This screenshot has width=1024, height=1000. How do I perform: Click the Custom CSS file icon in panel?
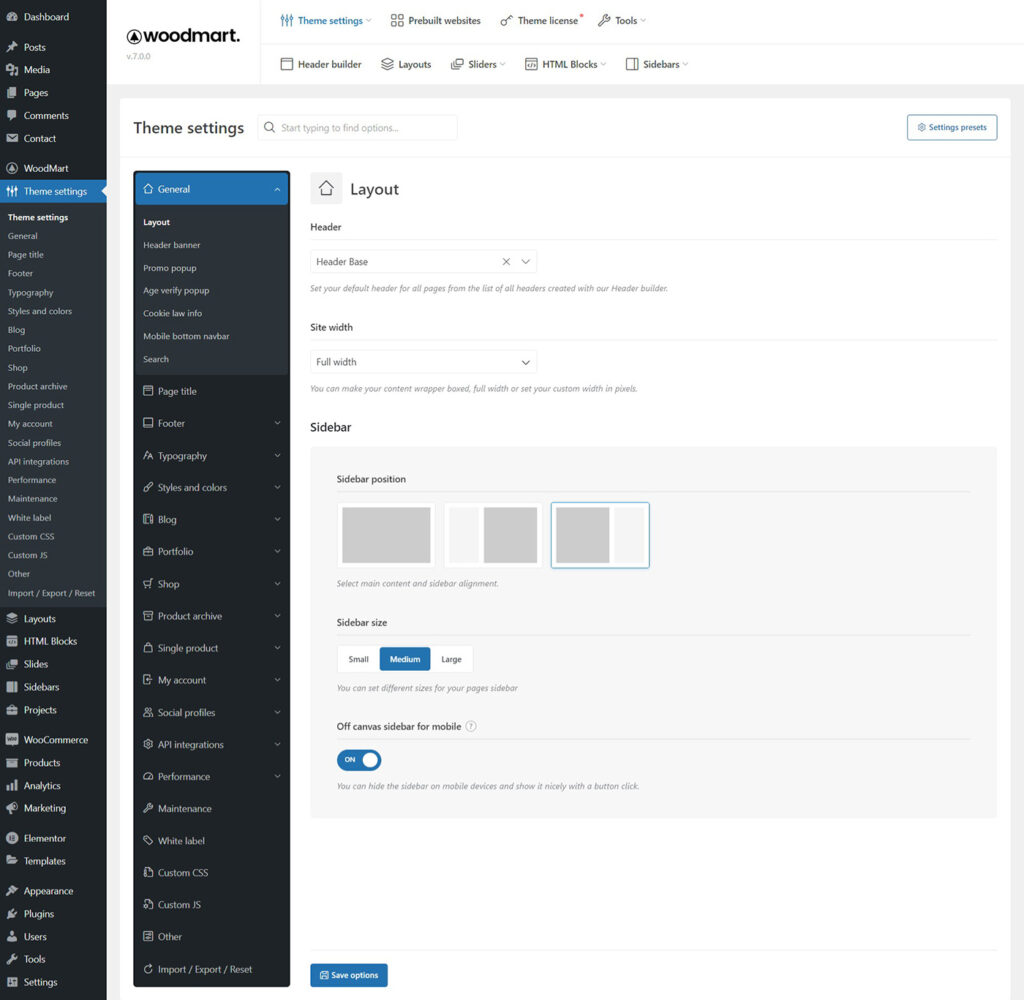click(148, 873)
